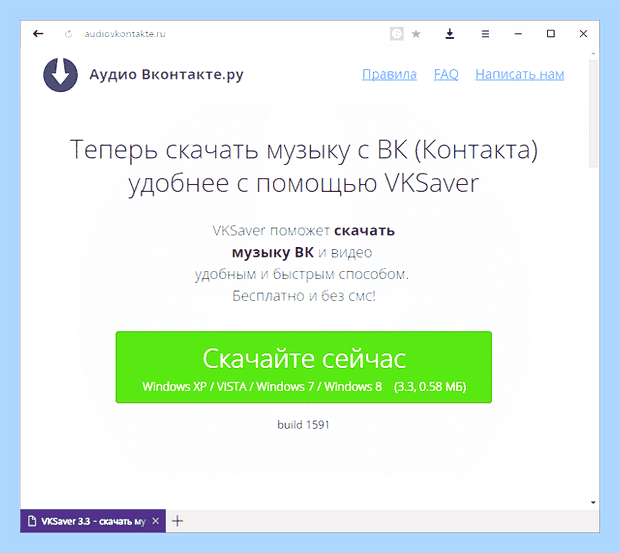Click the Аудио Вконтакте.ру site title
Screen dimensions: 620x553
(166, 74)
